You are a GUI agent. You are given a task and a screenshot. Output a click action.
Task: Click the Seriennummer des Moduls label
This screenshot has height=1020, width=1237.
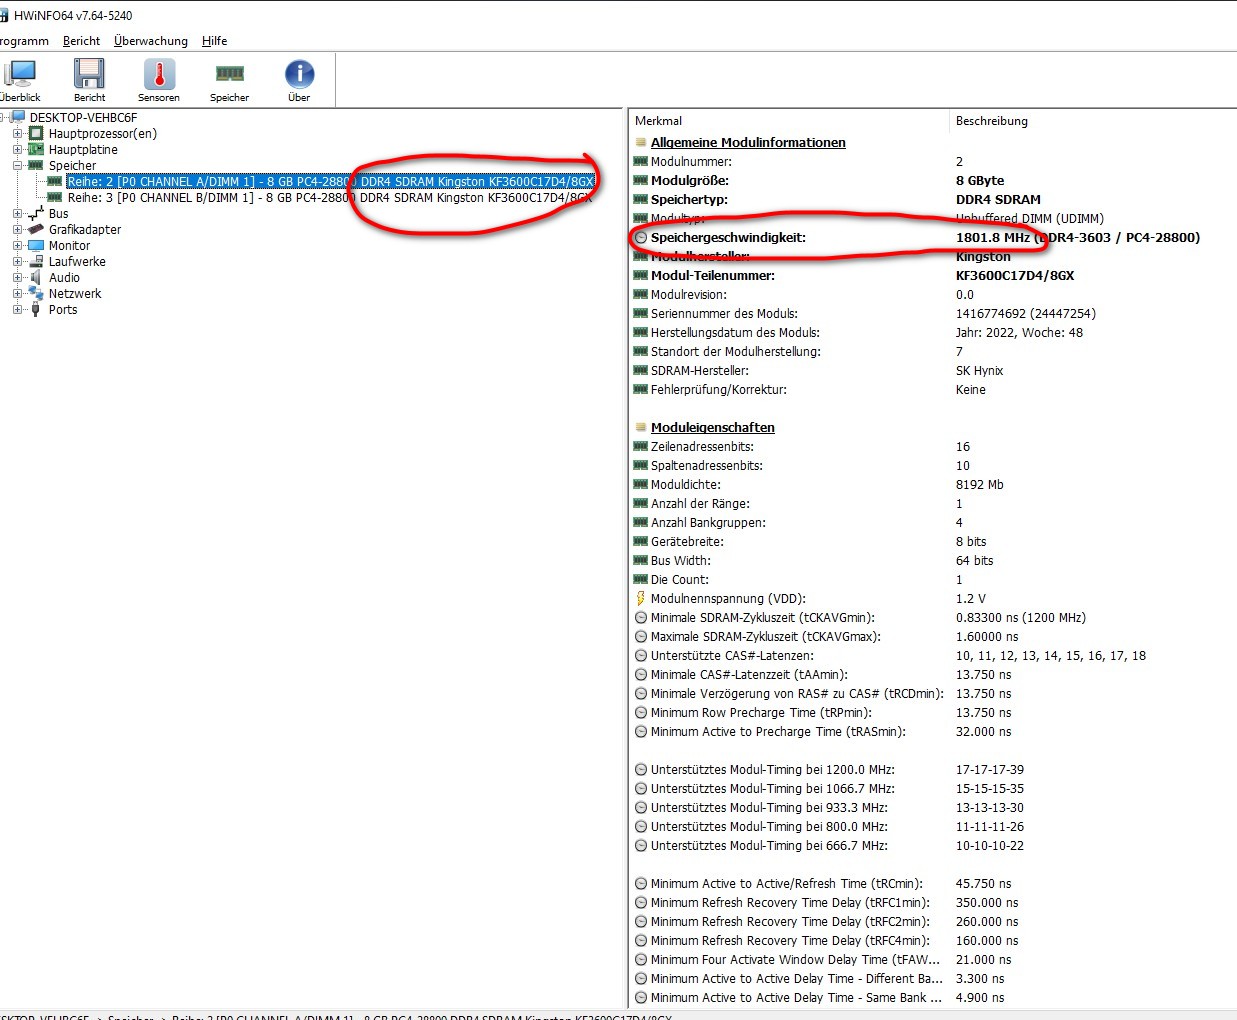724,314
